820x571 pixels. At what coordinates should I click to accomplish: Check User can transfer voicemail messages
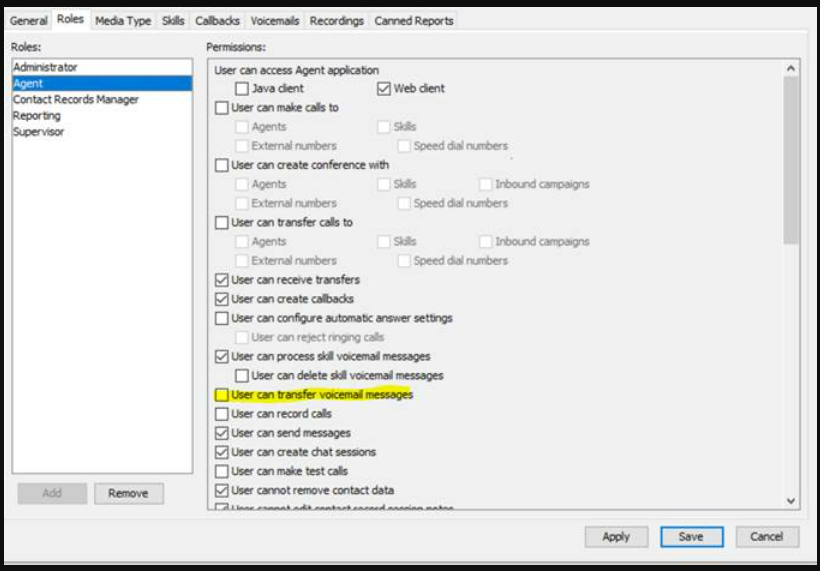pos(222,395)
